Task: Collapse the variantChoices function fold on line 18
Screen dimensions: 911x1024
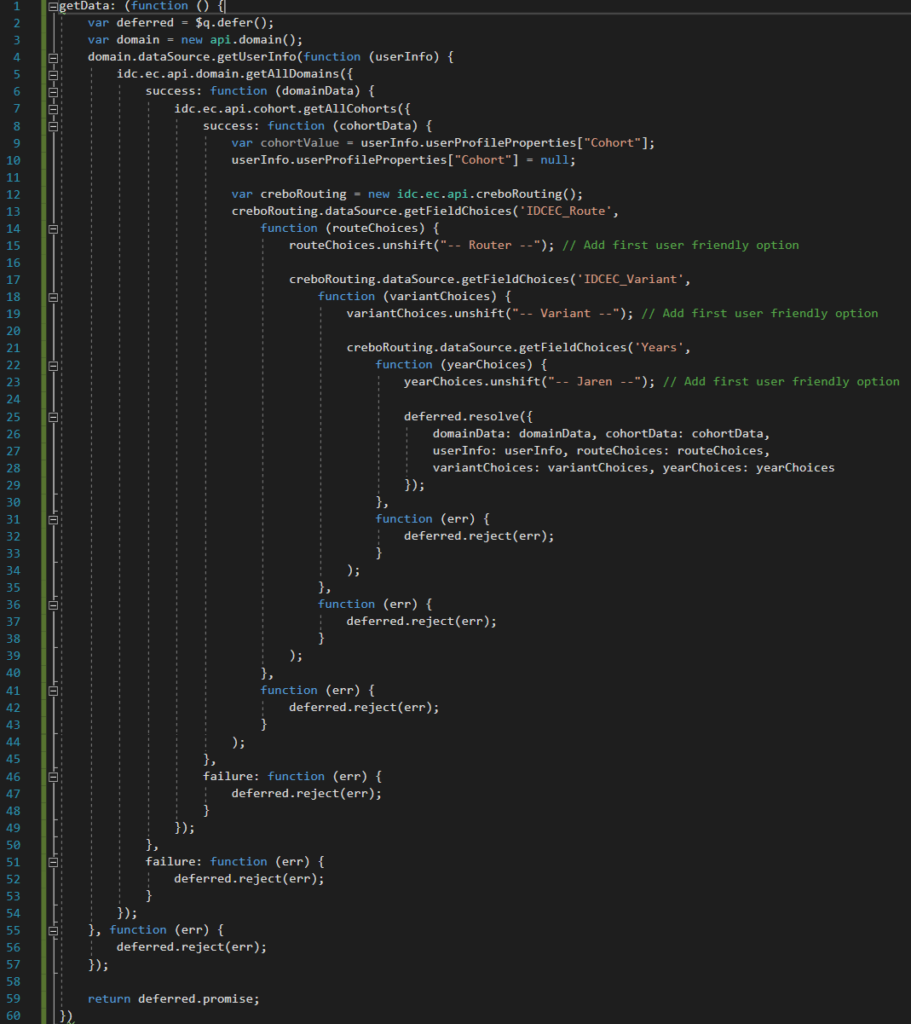Action: (x=53, y=297)
